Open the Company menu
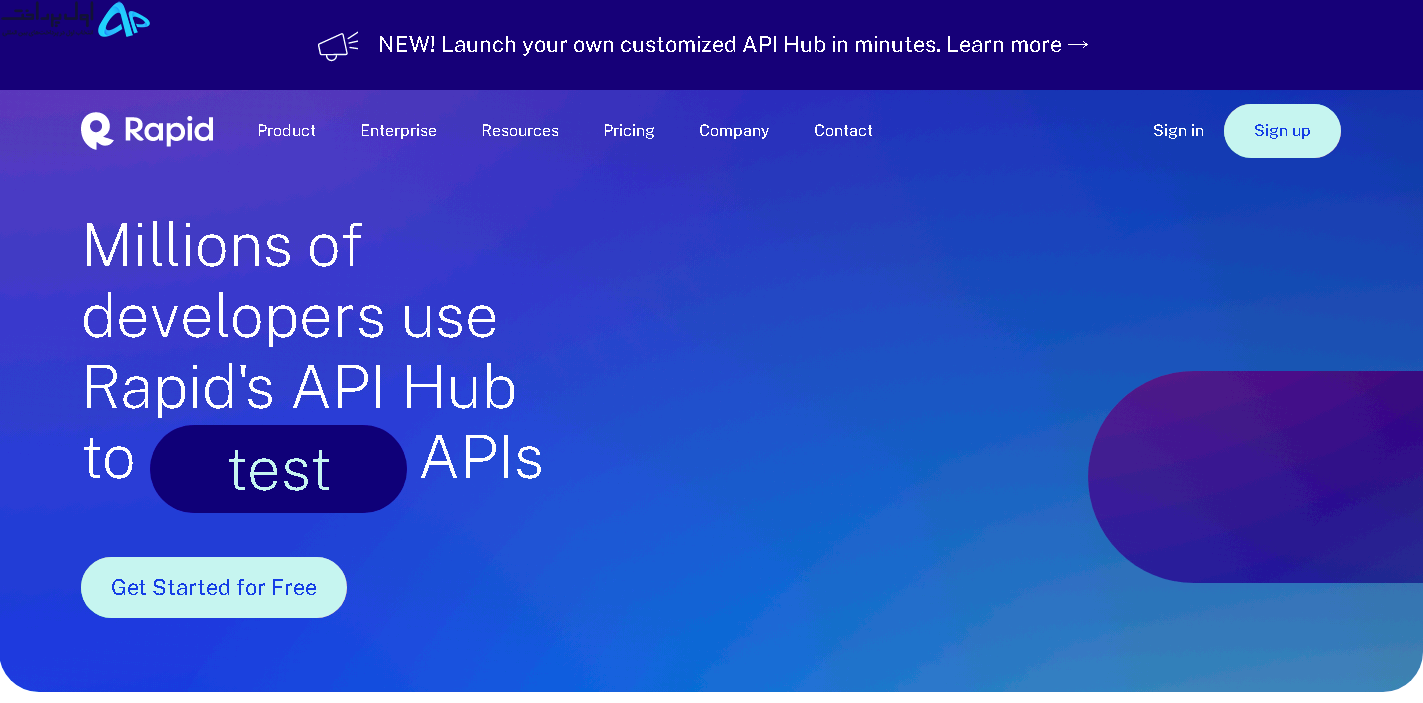Screen dimensions: 1423x703 [x=734, y=131]
